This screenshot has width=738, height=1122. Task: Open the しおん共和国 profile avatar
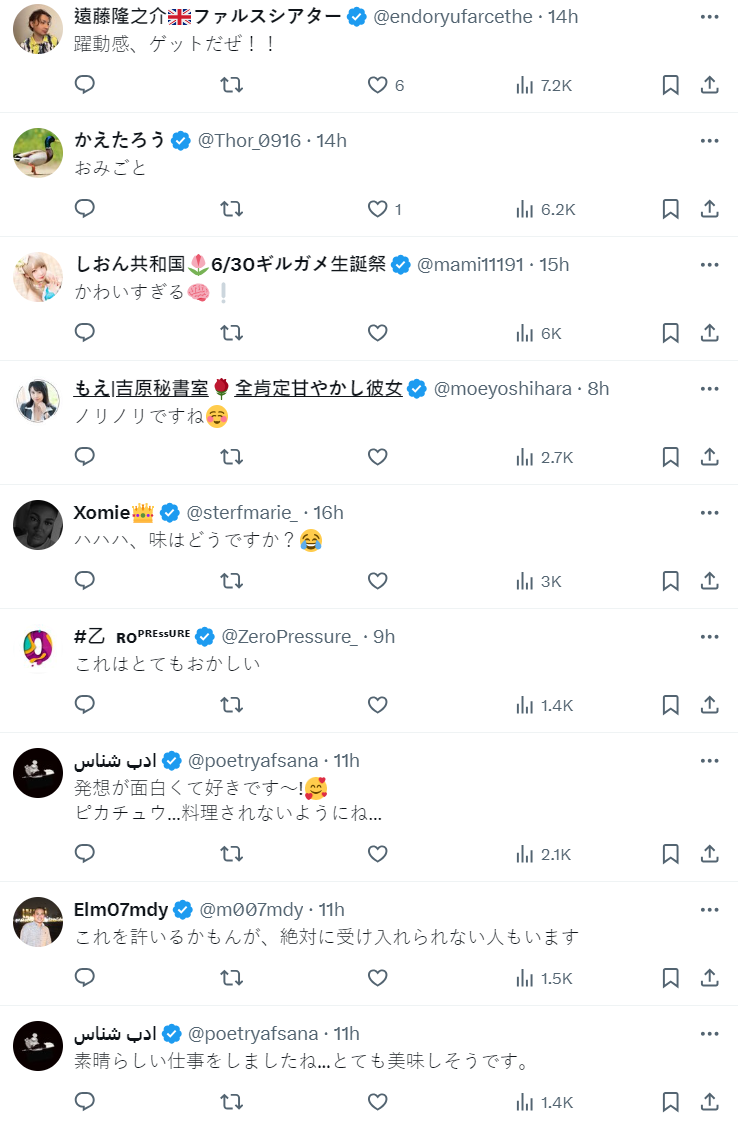coord(38,277)
